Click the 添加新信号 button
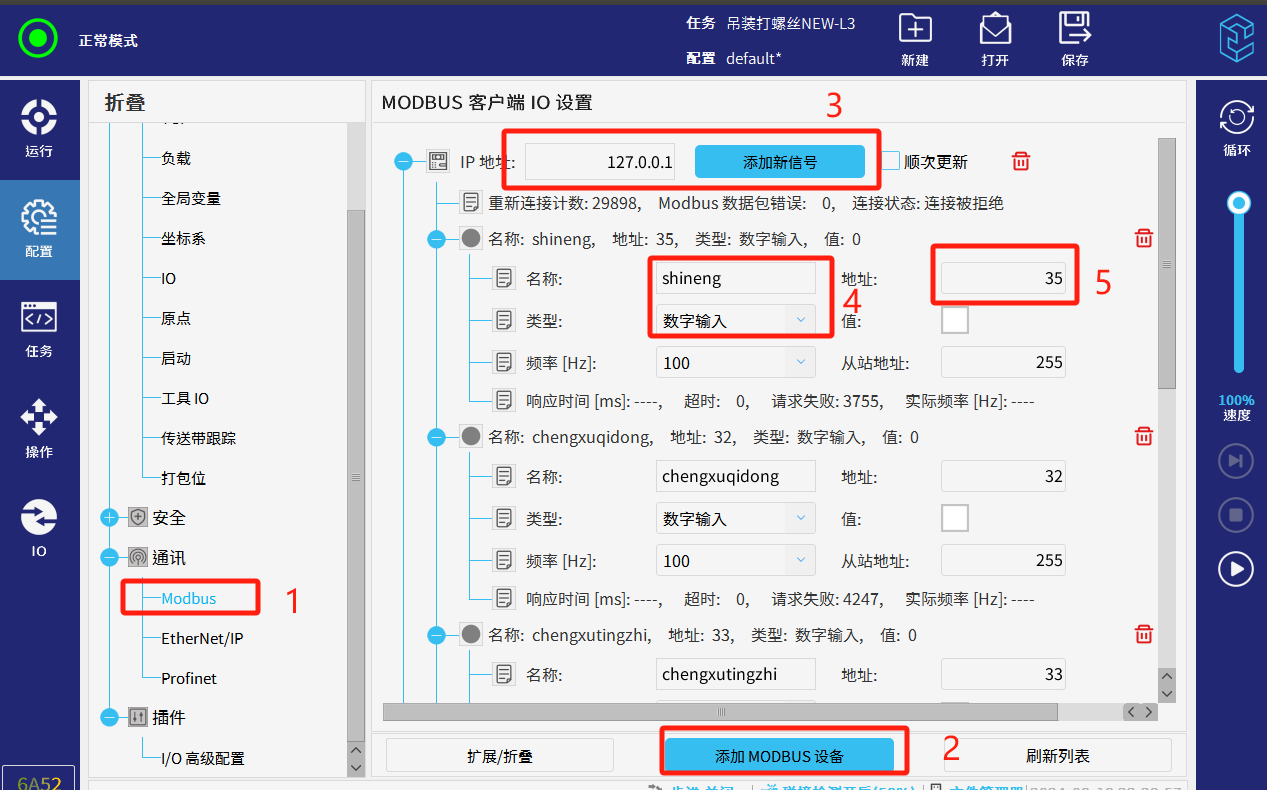The width and height of the screenshot is (1267, 790). [779, 161]
